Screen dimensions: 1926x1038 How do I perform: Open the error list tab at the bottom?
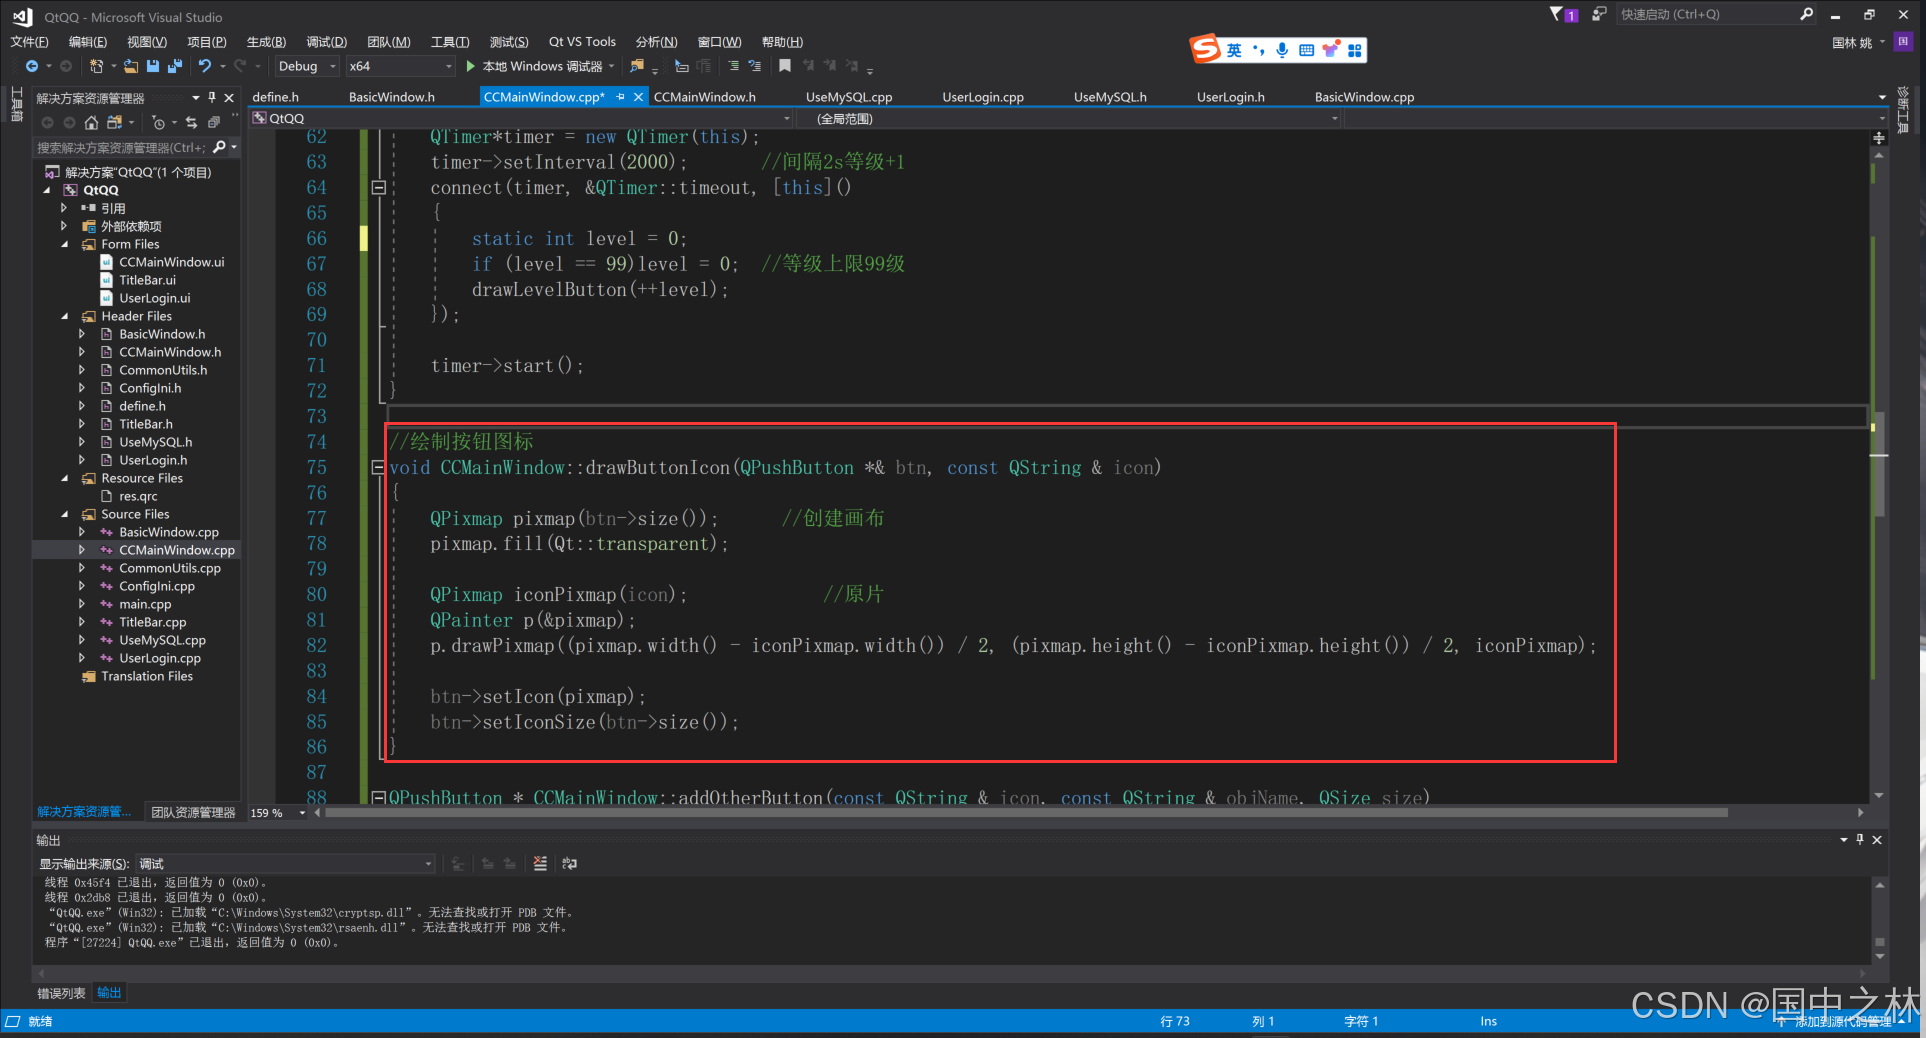(x=61, y=993)
